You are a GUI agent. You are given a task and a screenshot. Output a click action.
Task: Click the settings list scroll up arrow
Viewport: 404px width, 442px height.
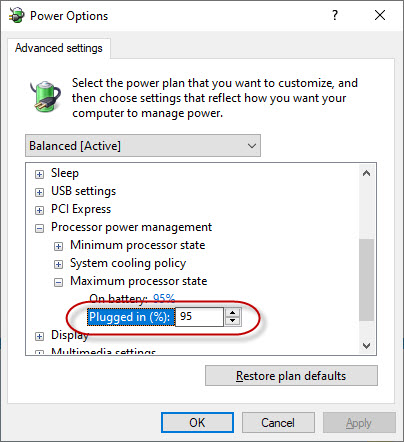pyautogui.click(x=367, y=173)
